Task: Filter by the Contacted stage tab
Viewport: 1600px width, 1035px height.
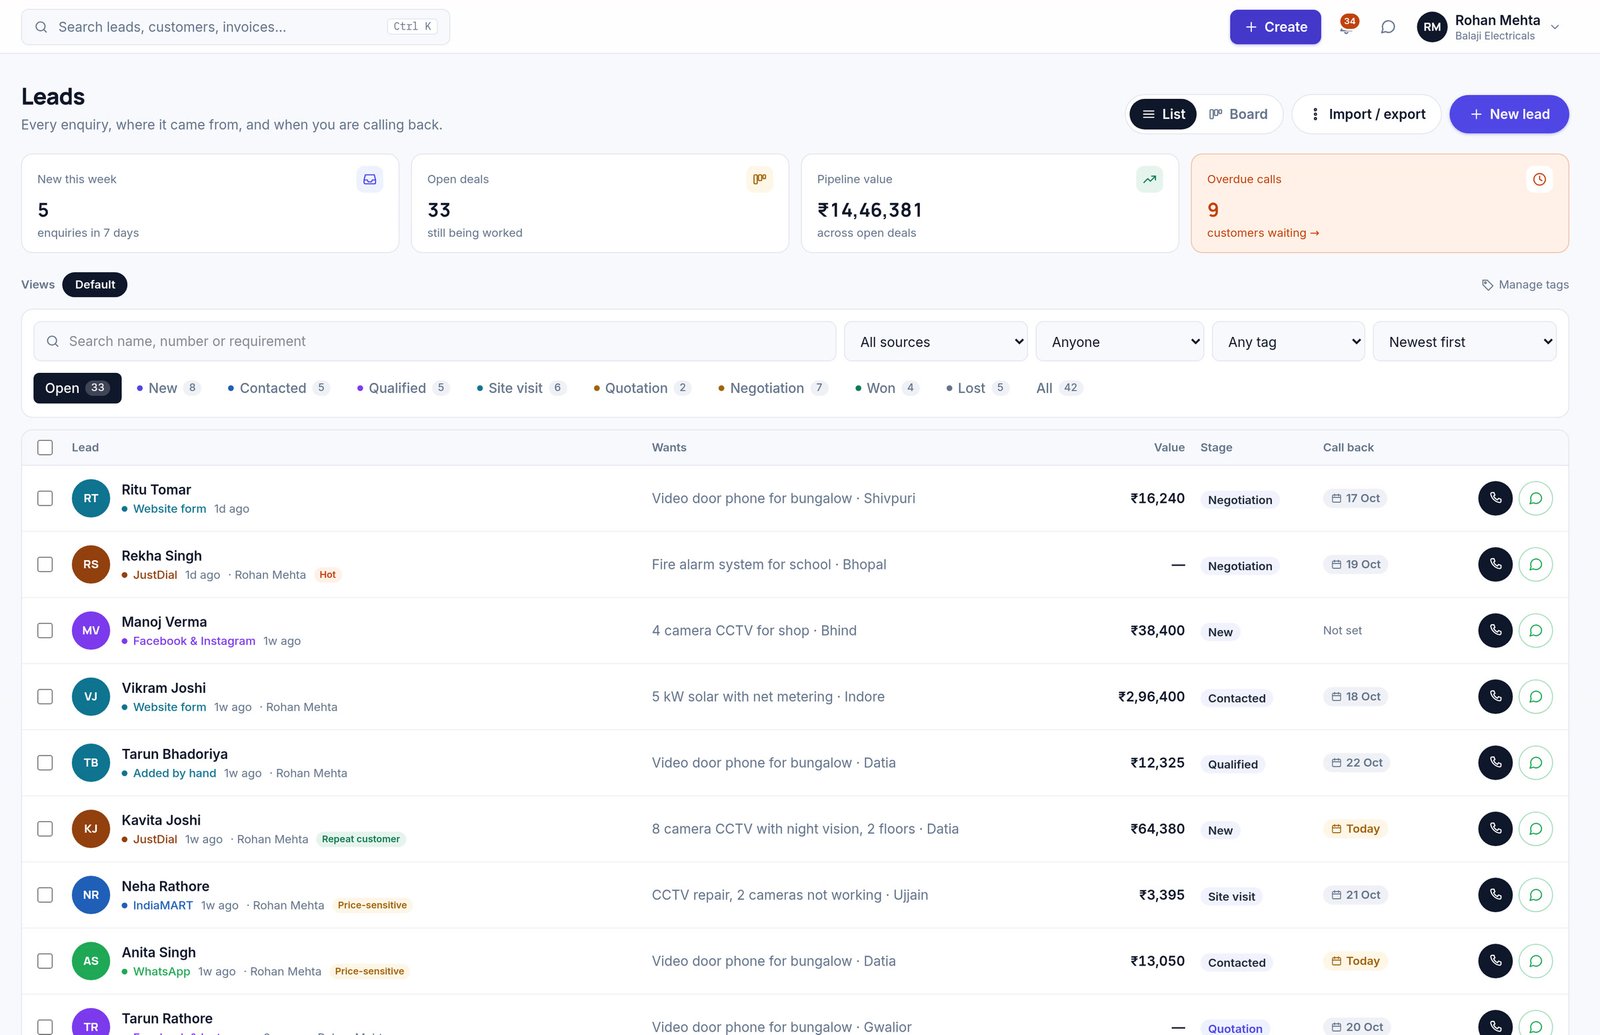Action: pos(277,388)
